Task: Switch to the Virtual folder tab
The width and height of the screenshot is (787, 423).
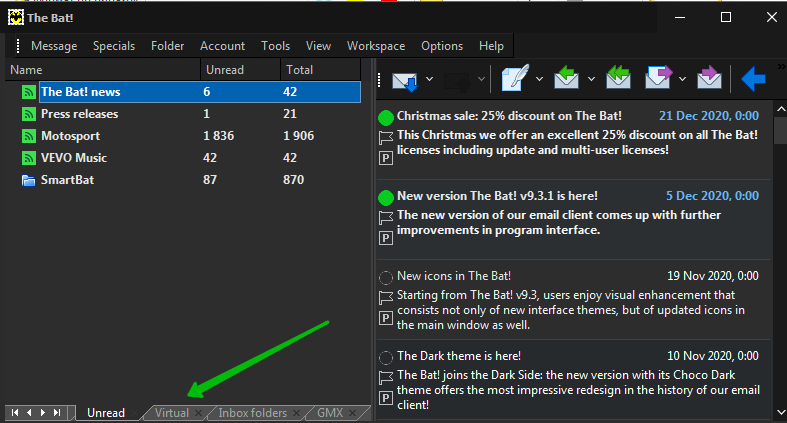Action: coord(172,413)
